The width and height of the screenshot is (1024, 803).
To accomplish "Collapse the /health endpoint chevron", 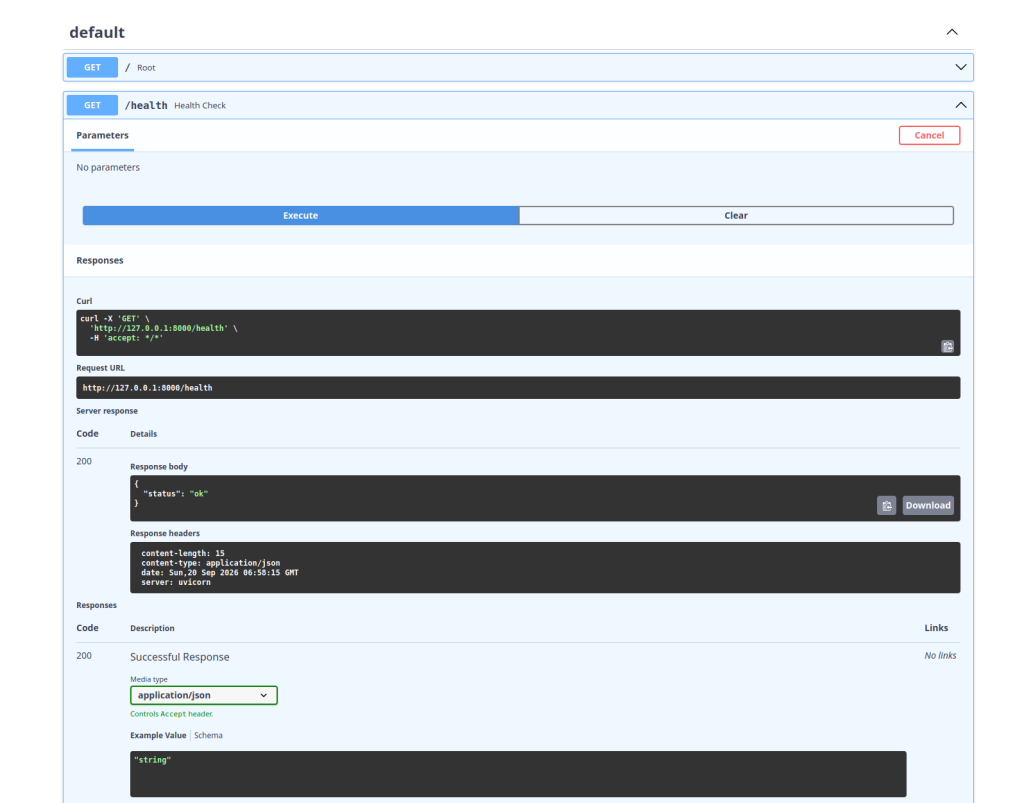I will pyautogui.click(x=961, y=105).
